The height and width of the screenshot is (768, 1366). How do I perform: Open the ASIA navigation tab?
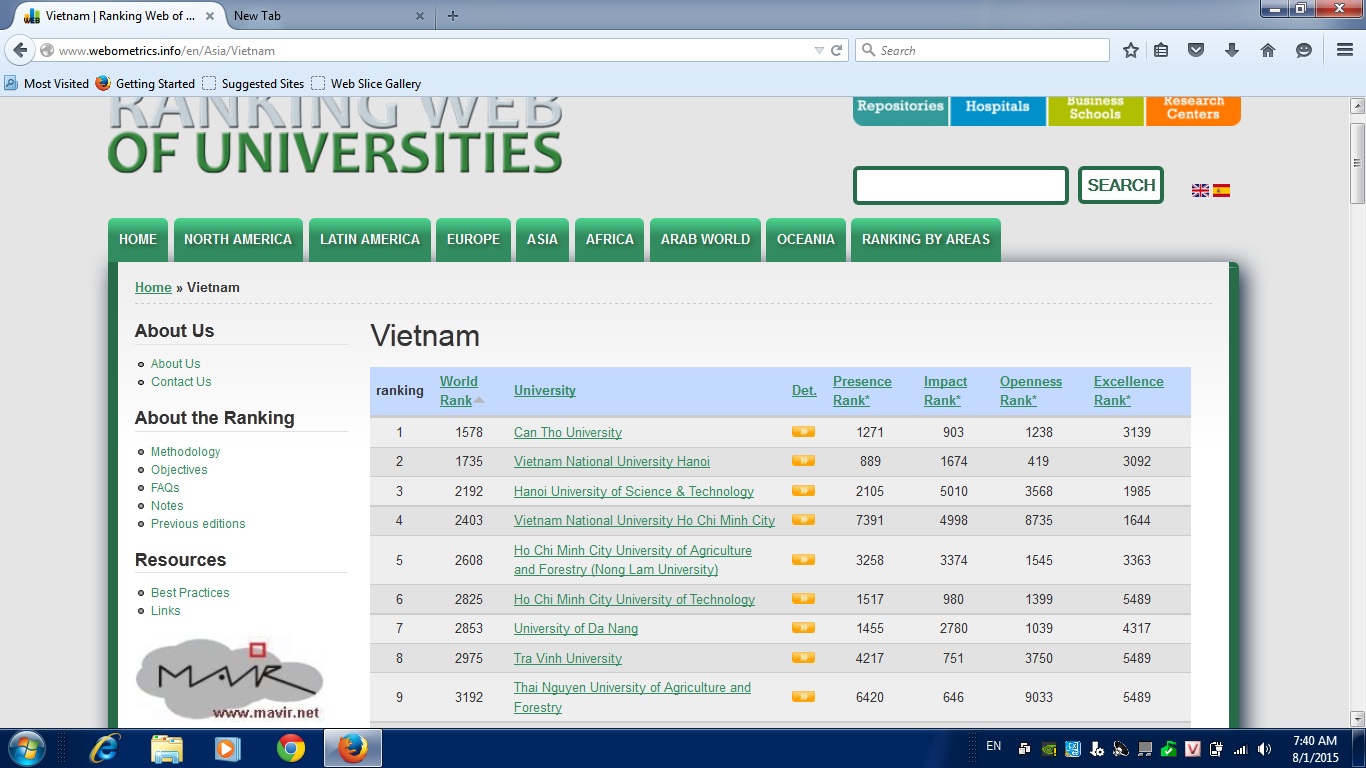[542, 240]
